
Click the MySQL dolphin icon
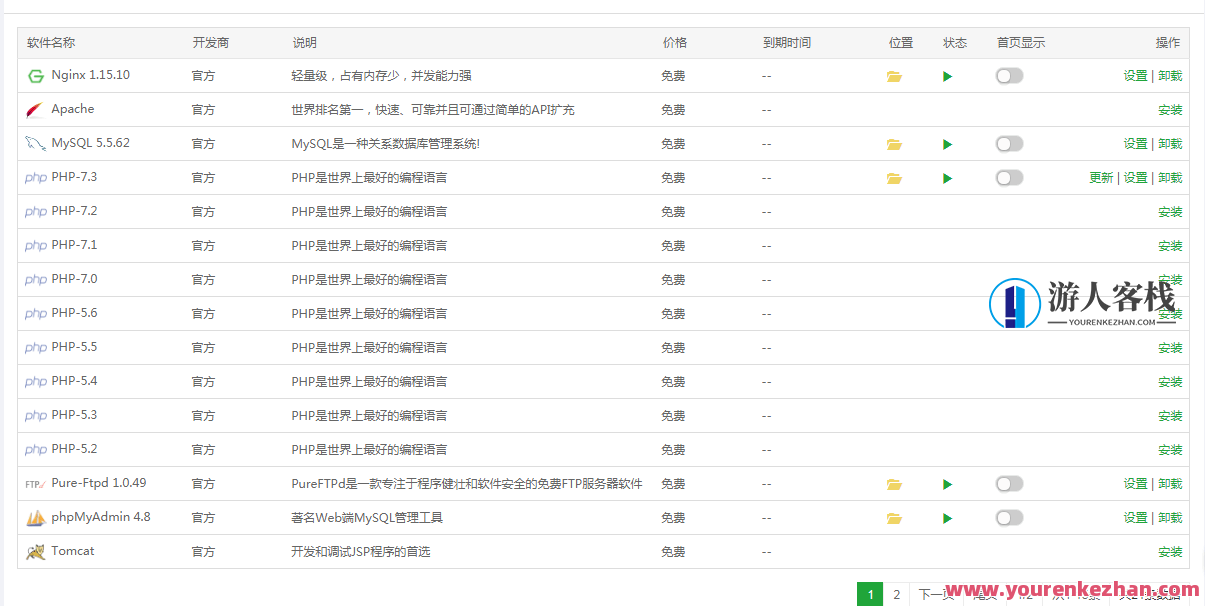[36, 144]
